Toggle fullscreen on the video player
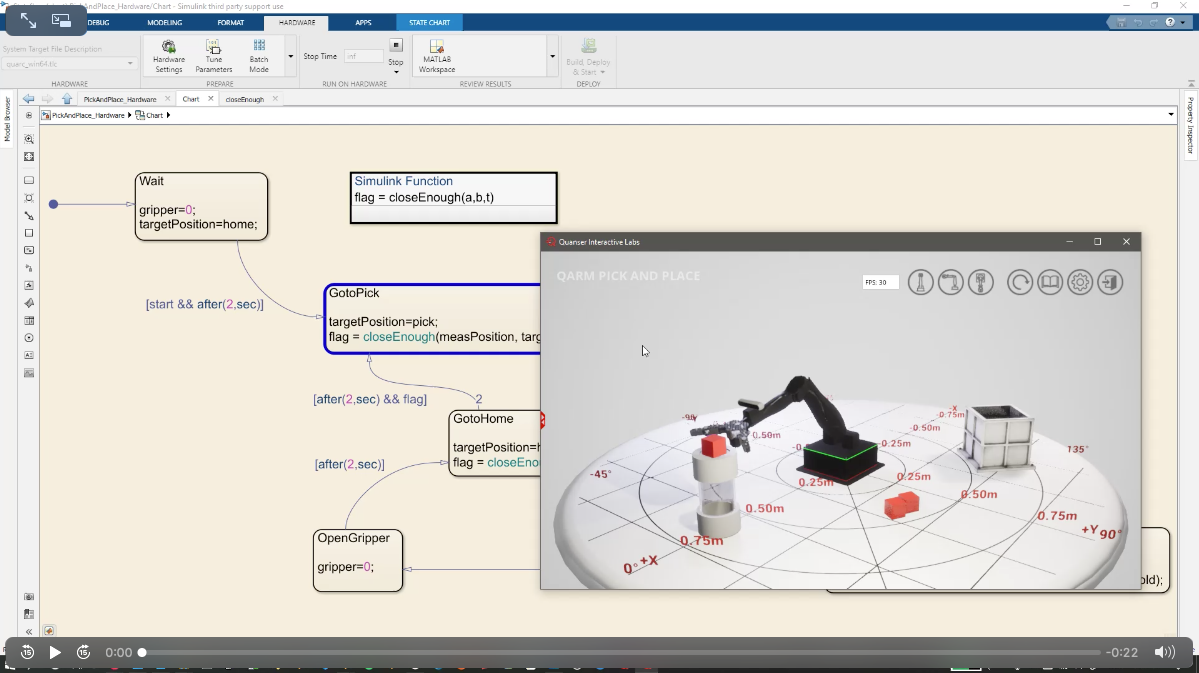 (x=28, y=20)
